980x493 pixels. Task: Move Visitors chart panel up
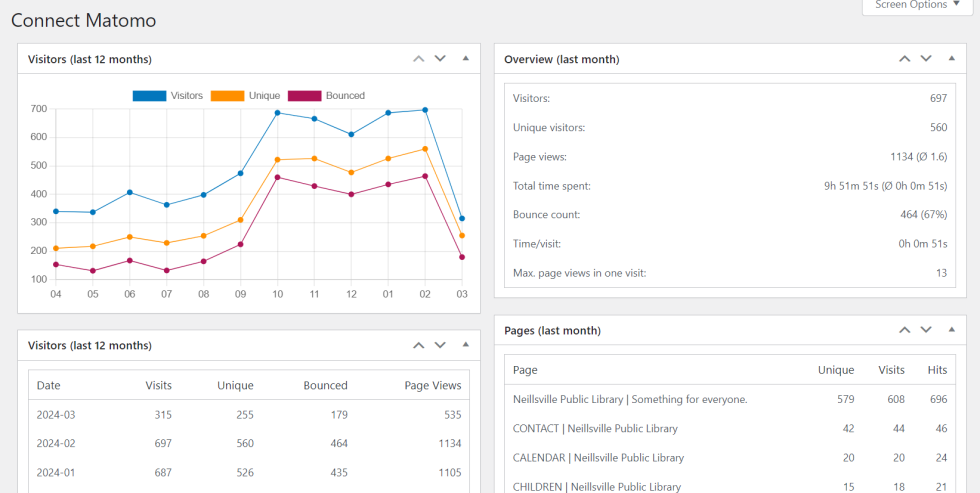click(419, 59)
